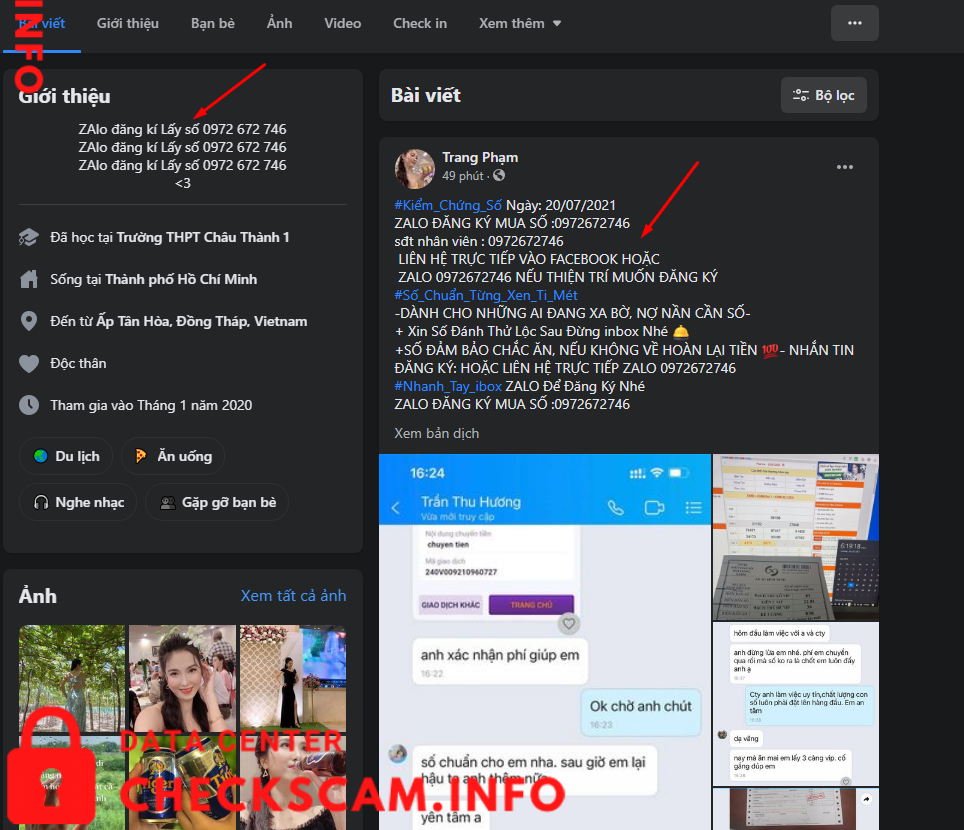Click the heart icon beside Độc thân

(29, 363)
